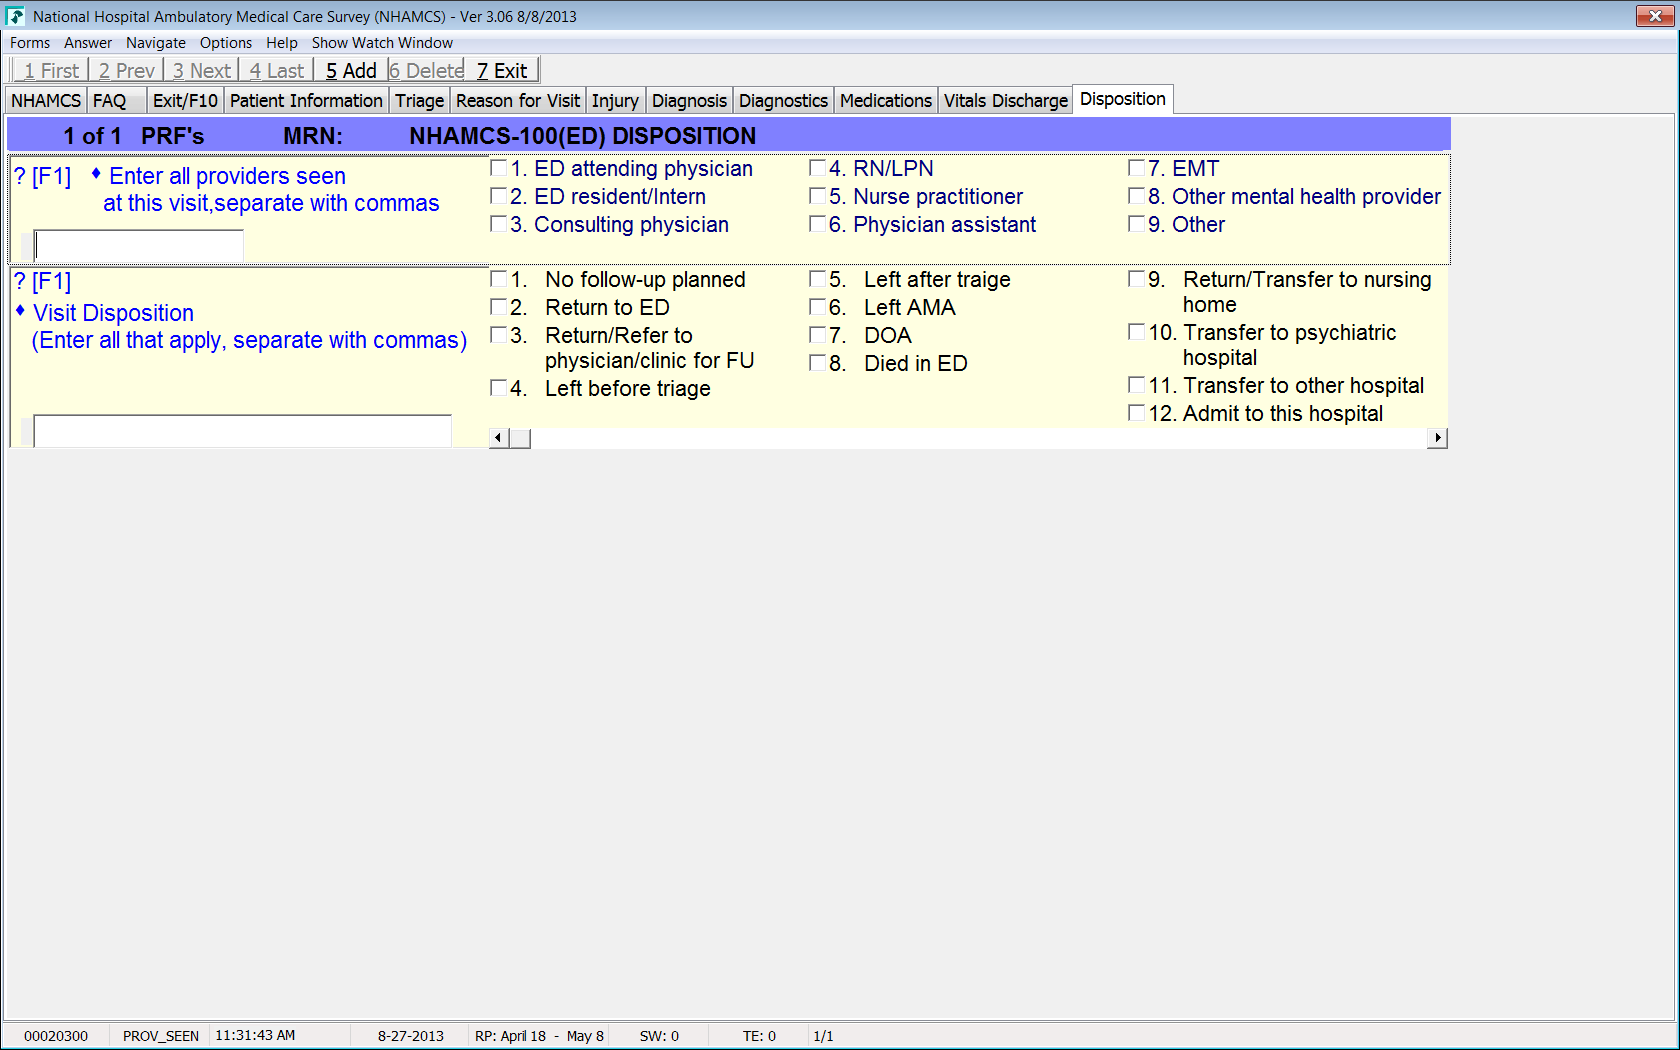1680x1050 pixels.
Task: Tick the Nurse practitioner checkbox
Action: [x=817, y=196]
